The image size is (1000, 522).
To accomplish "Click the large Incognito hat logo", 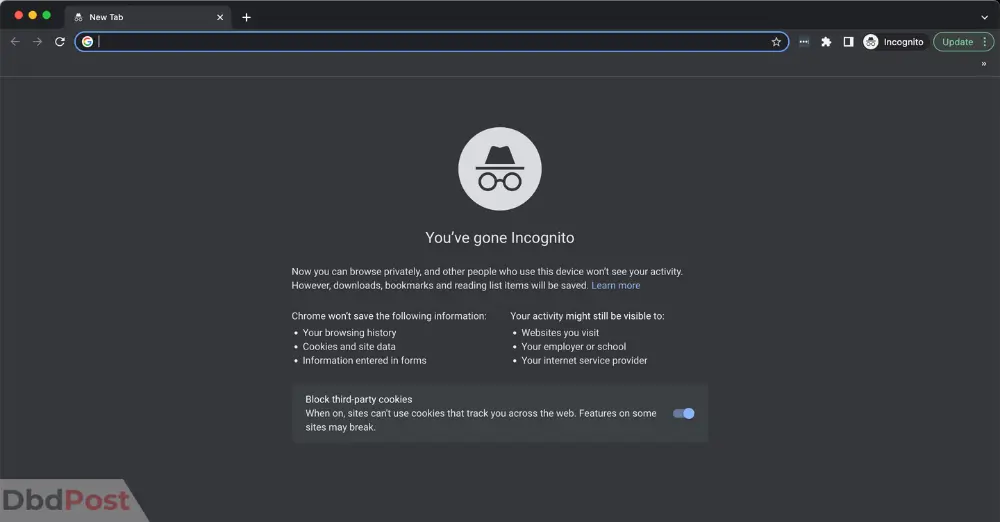I will pos(500,168).
